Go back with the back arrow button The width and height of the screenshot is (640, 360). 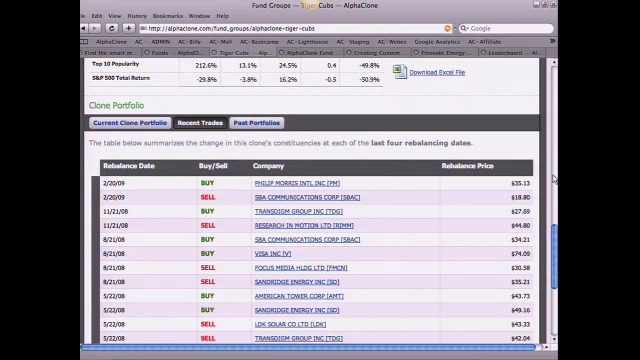pyautogui.click(x=84, y=28)
